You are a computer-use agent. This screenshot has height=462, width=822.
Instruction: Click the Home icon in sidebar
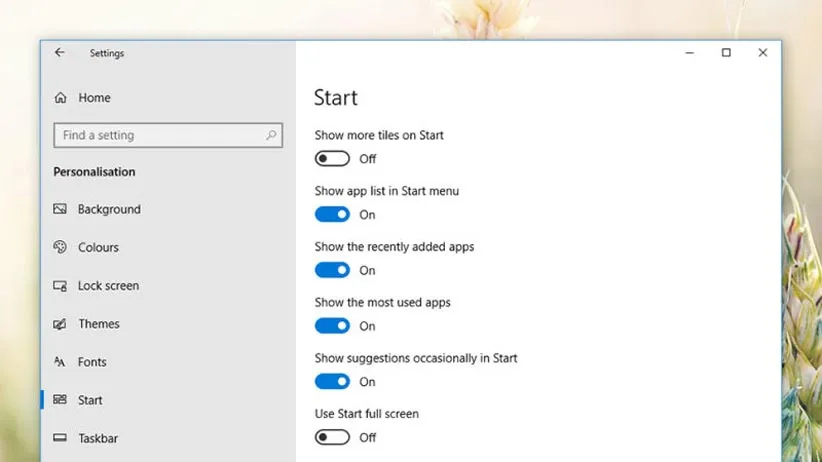[x=60, y=98]
